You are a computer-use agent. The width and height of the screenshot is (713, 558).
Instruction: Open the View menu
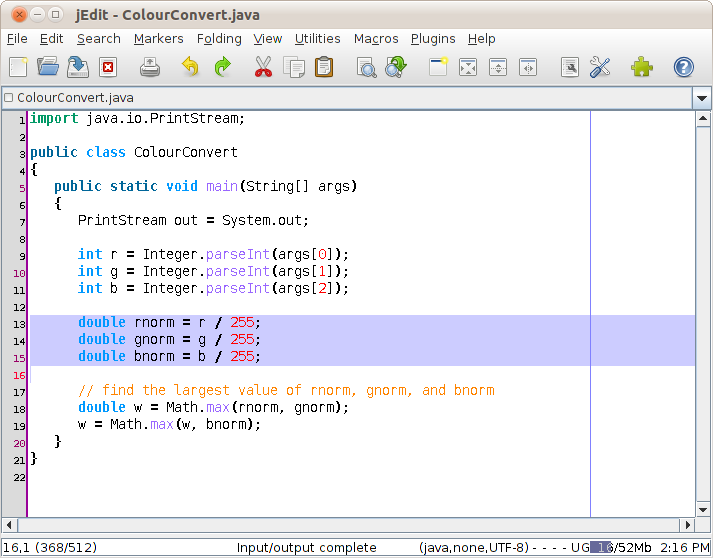268,39
